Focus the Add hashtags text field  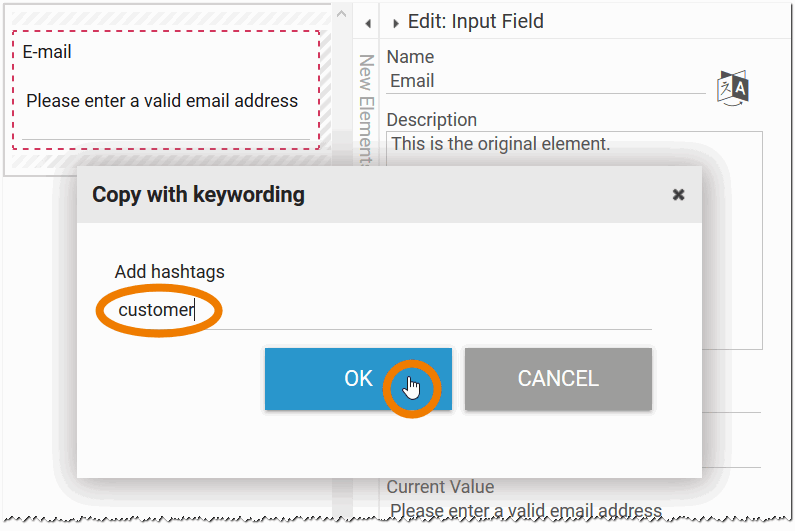point(382,310)
